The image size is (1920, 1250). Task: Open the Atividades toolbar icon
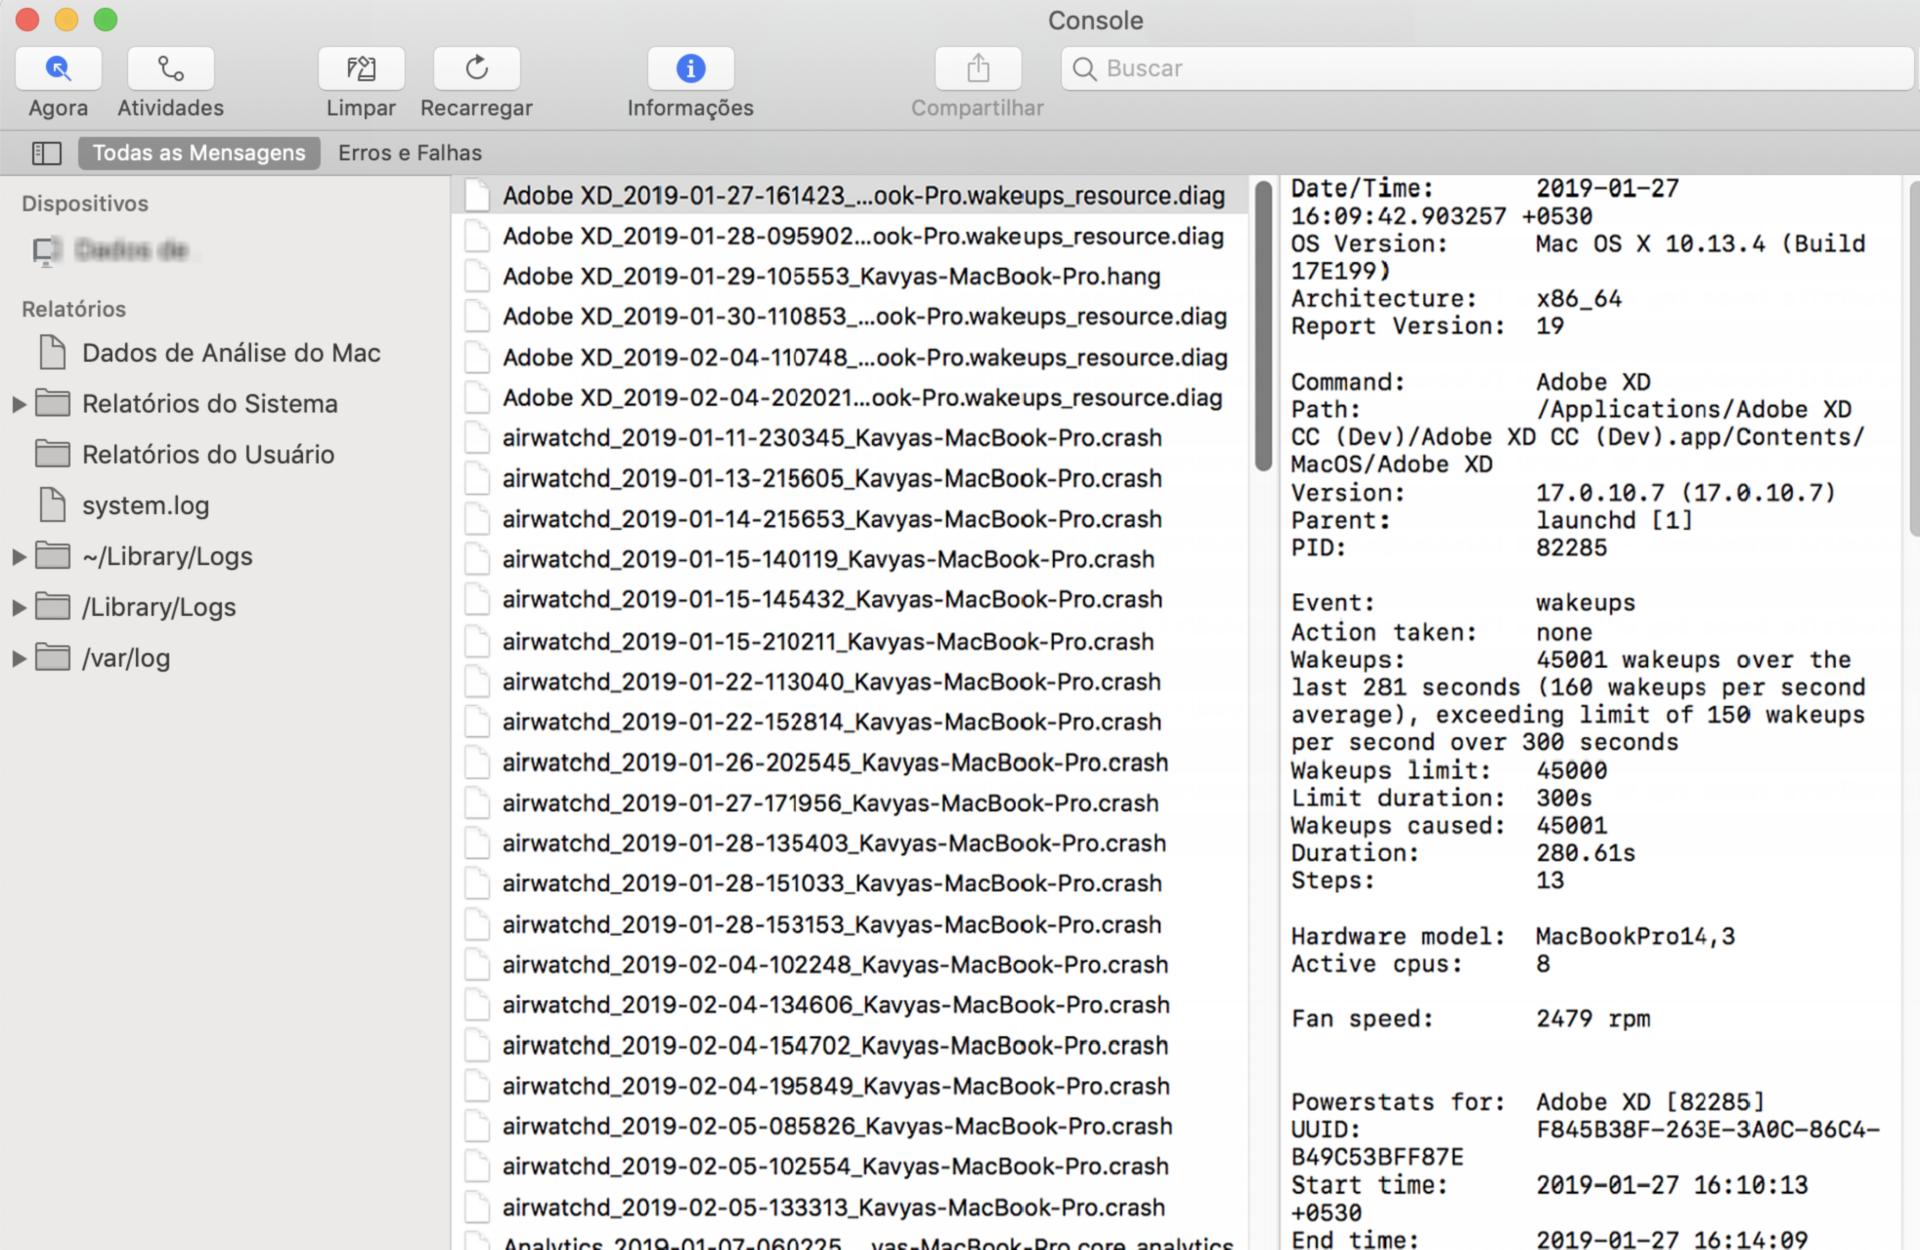(170, 69)
